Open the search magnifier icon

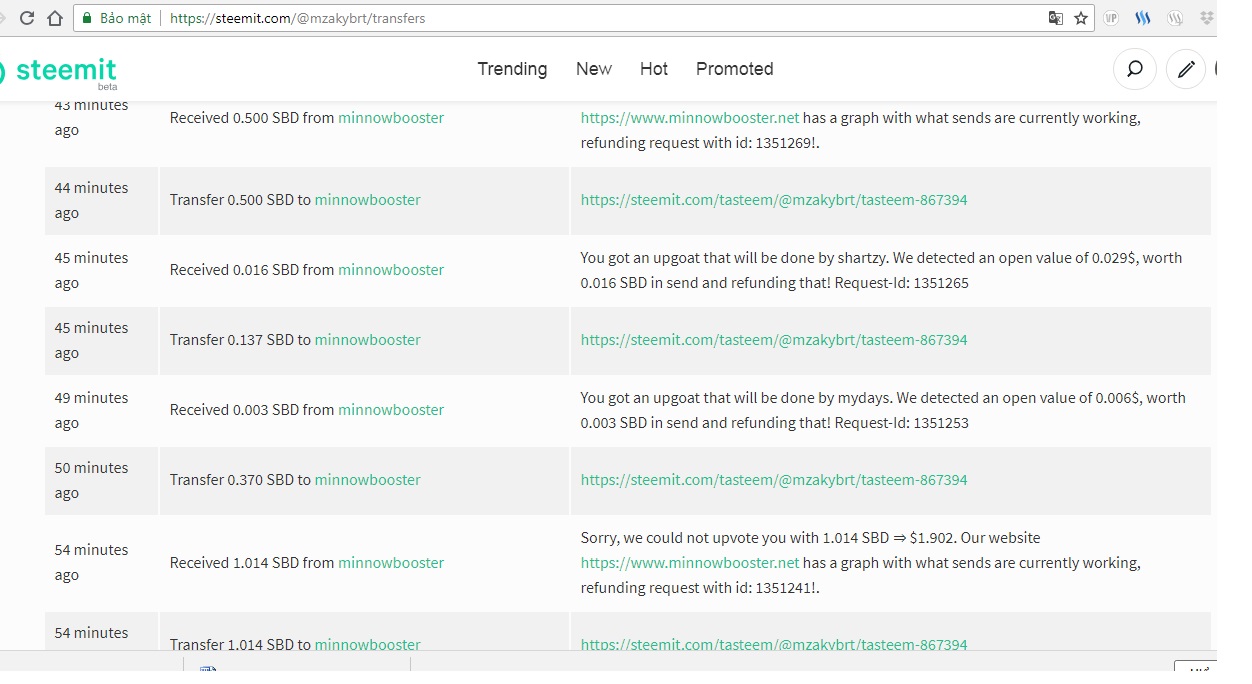(1135, 69)
